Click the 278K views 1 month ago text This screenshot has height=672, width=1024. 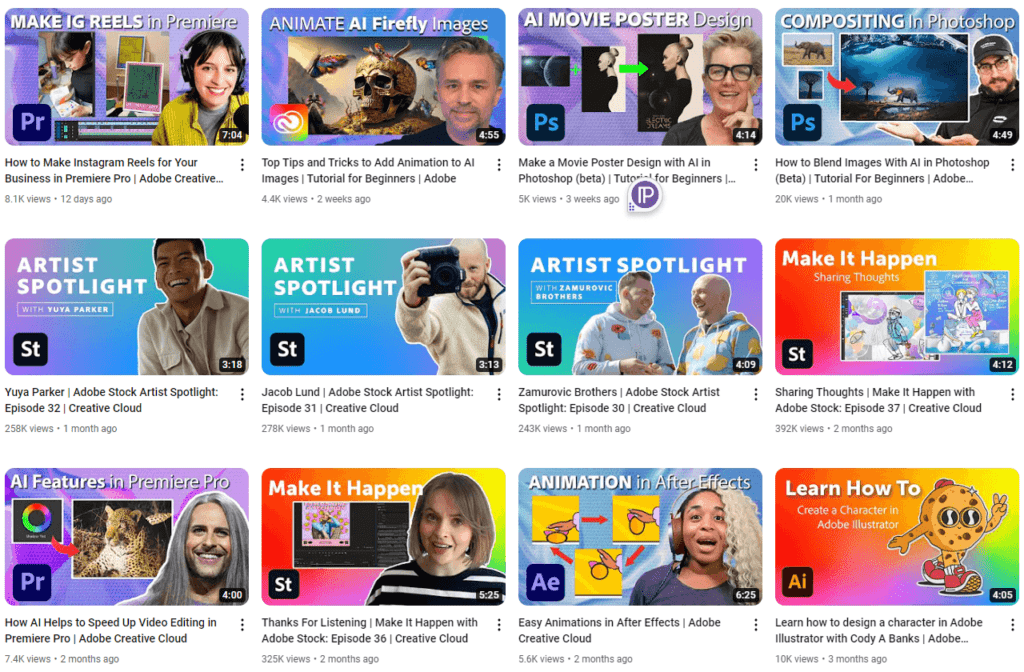317,429
